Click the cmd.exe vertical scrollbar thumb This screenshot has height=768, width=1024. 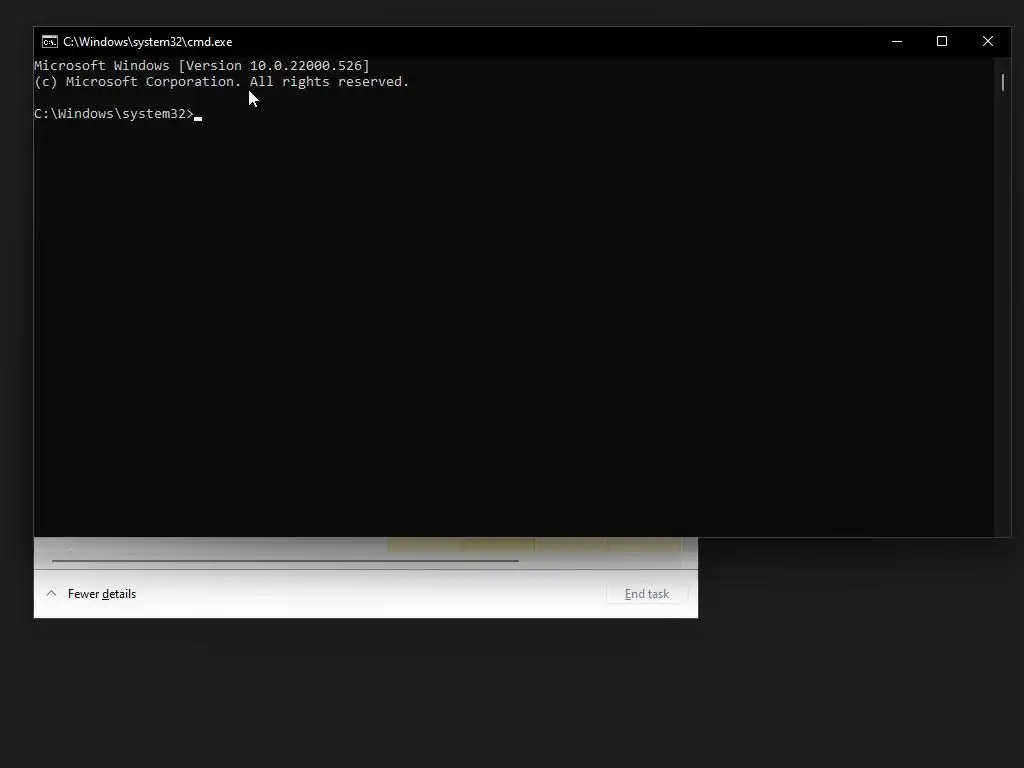pos(1002,82)
